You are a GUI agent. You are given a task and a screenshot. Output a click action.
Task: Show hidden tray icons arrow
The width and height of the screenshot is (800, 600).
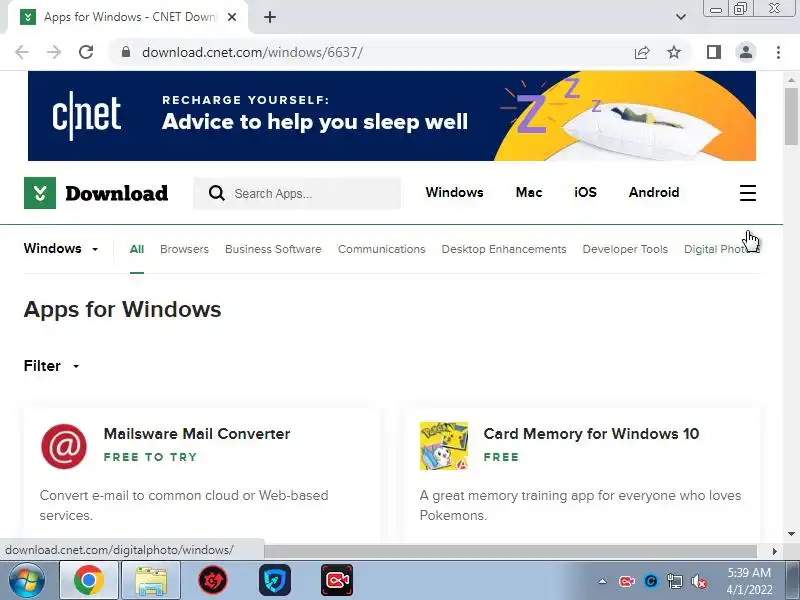[603, 581]
